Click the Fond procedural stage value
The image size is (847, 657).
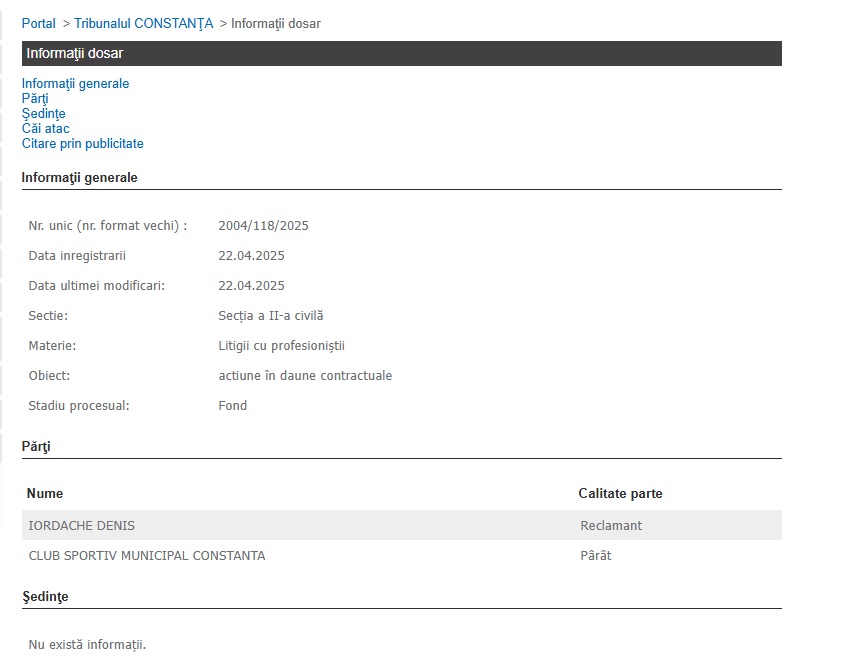pos(232,406)
